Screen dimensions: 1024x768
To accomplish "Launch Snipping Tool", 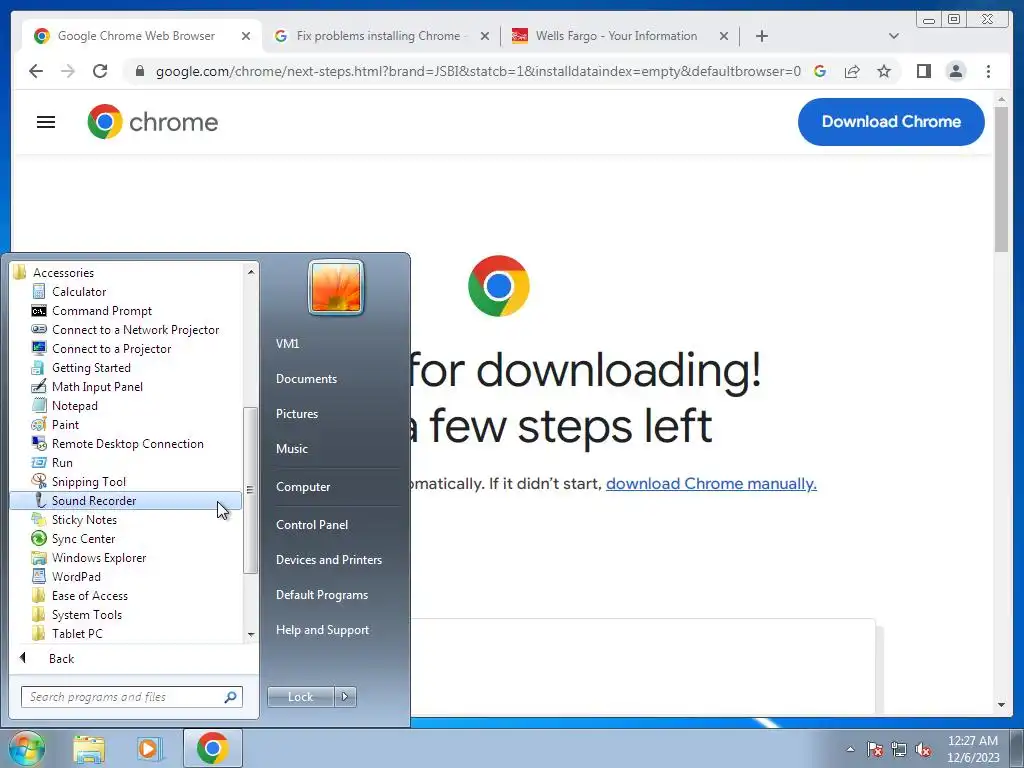I will pyautogui.click(x=88, y=481).
